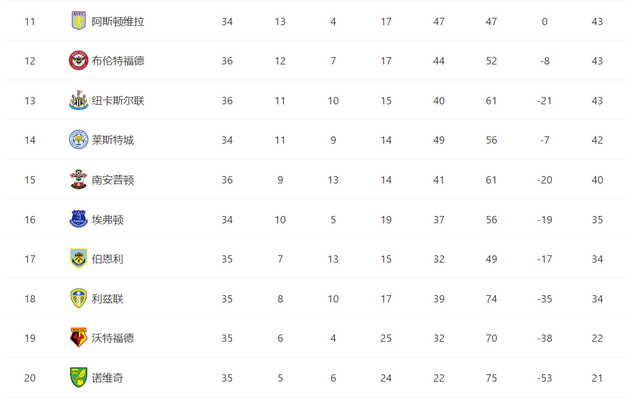The image size is (640, 400).
Task: Click the Brentford club crest
Action: pos(78,61)
